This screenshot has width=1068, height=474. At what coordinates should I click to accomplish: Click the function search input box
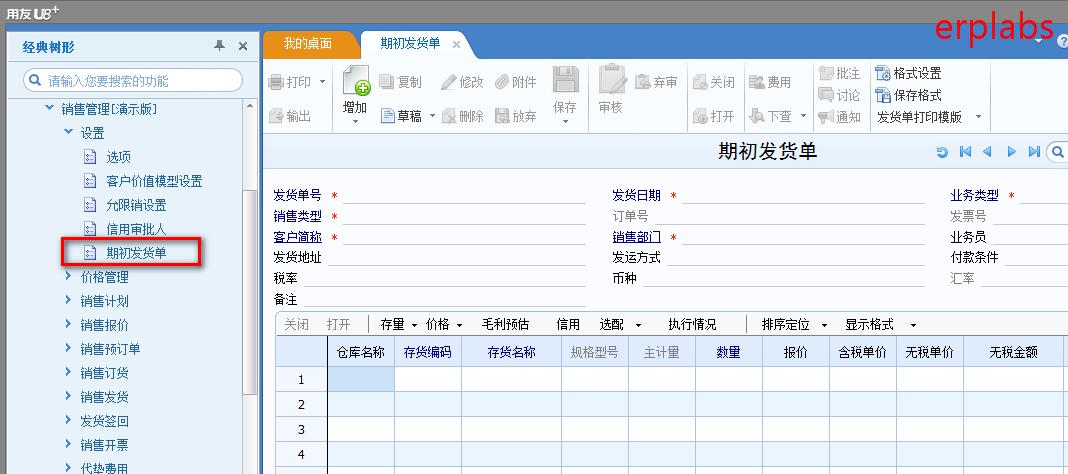[133, 80]
